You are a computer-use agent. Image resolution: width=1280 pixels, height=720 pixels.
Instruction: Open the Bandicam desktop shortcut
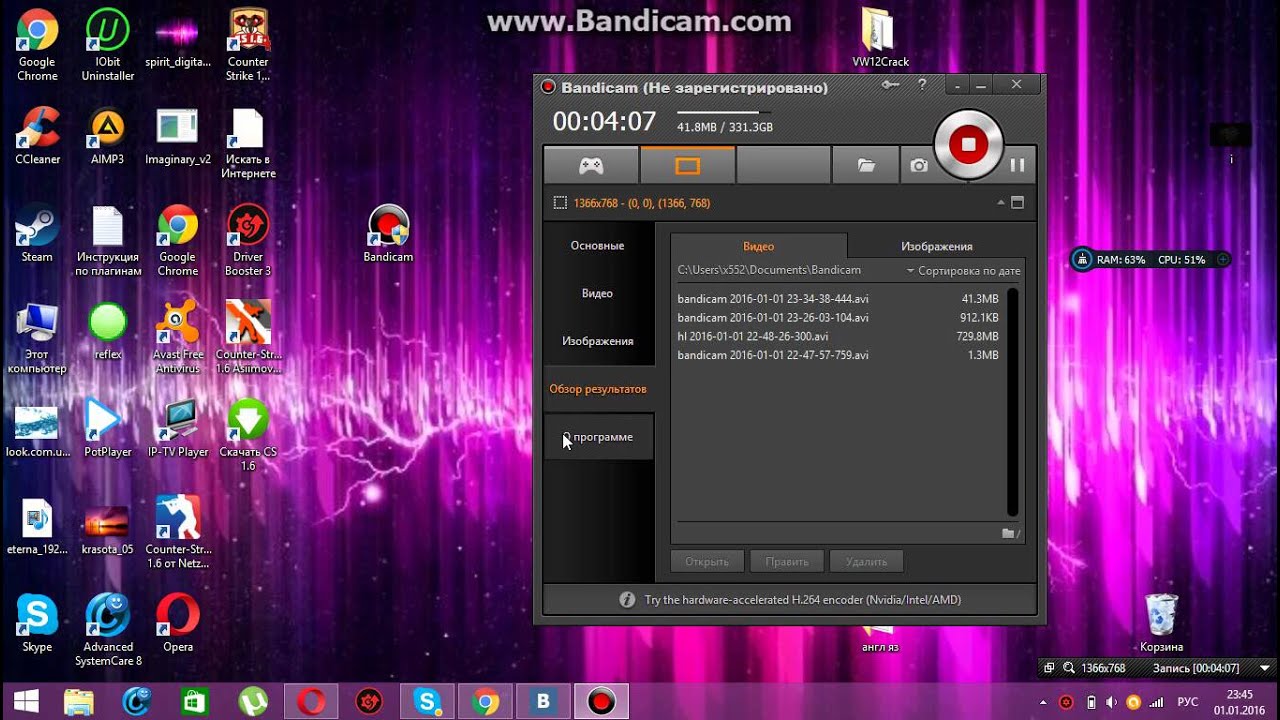[388, 234]
